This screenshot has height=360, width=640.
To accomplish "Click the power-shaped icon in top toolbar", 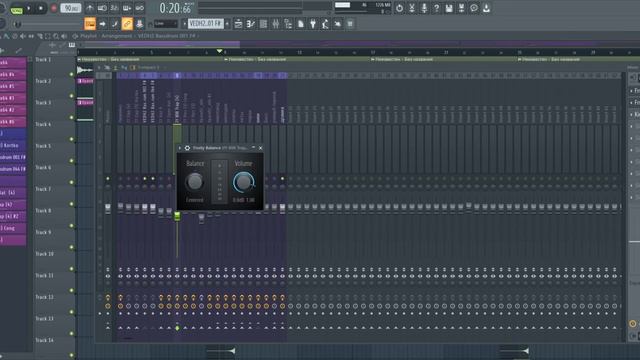I will (x=399, y=8).
